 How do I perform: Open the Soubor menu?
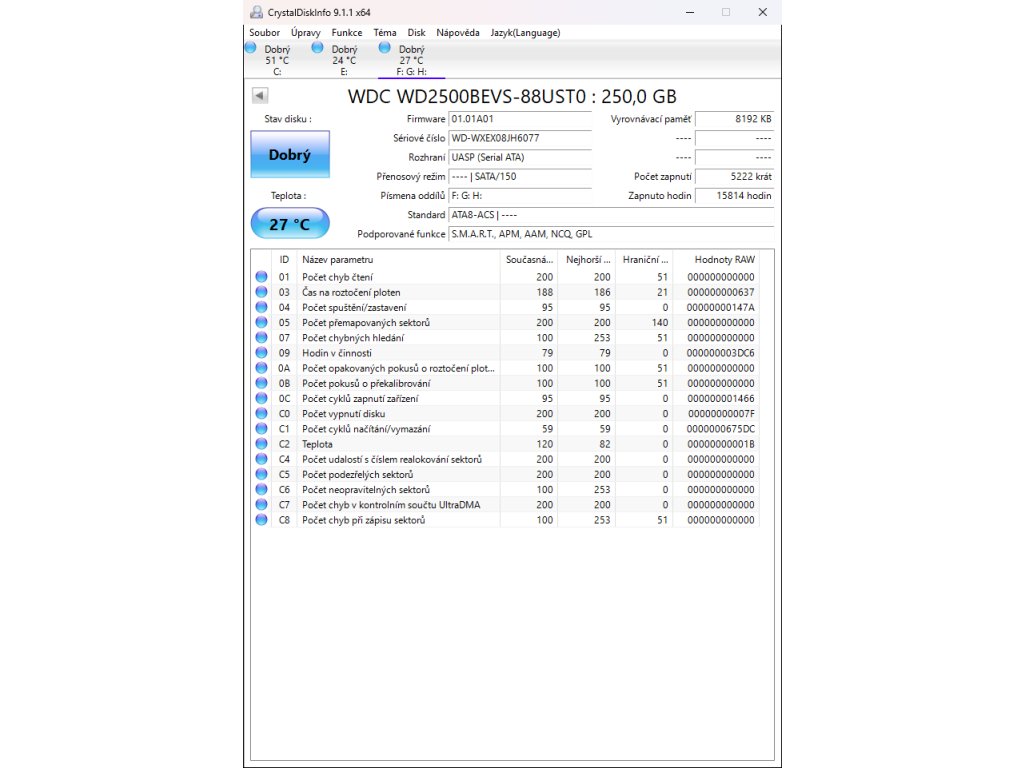tap(265, 33)
